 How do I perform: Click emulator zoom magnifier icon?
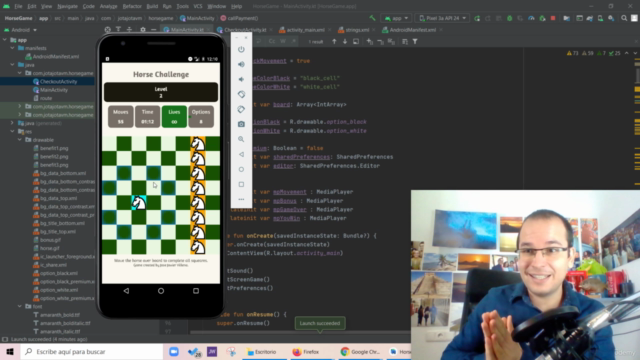pos(241,139)
